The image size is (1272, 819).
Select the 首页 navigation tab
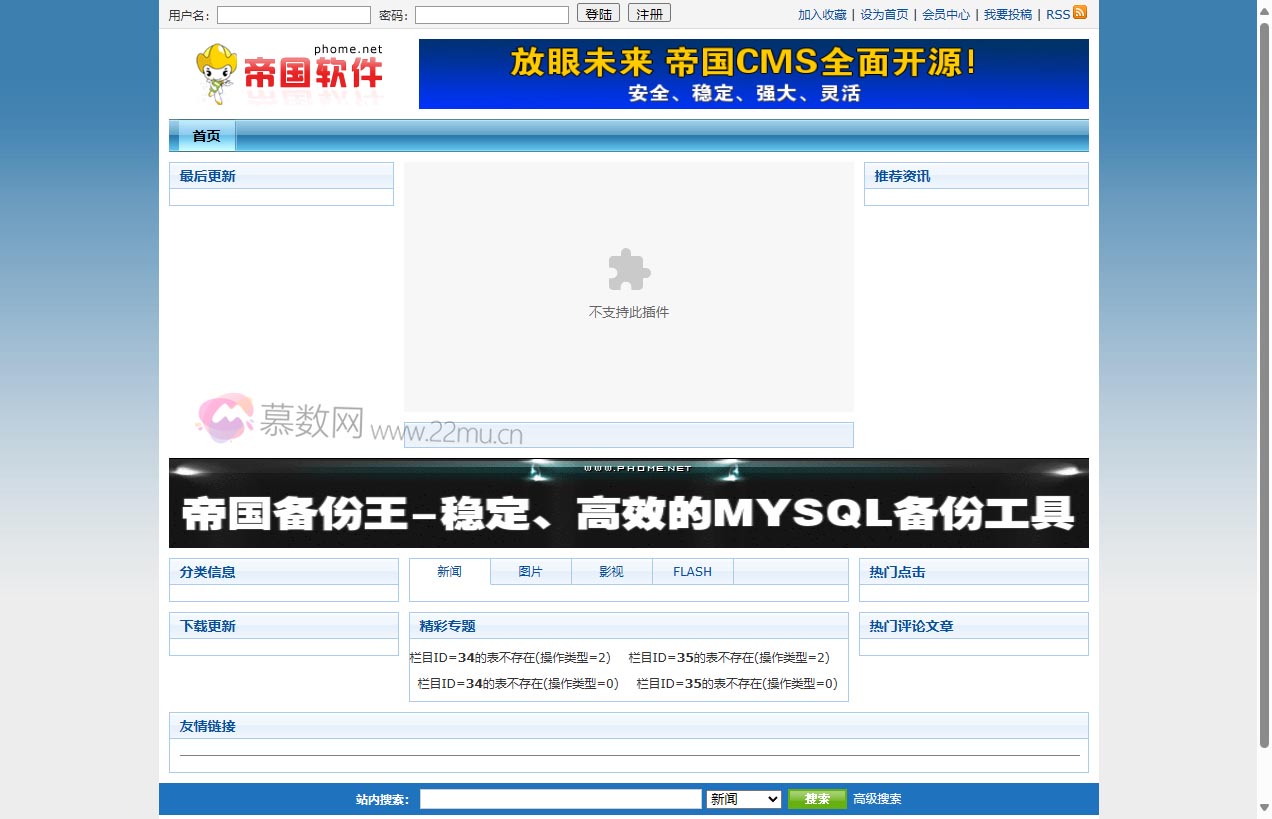point(205,135)
